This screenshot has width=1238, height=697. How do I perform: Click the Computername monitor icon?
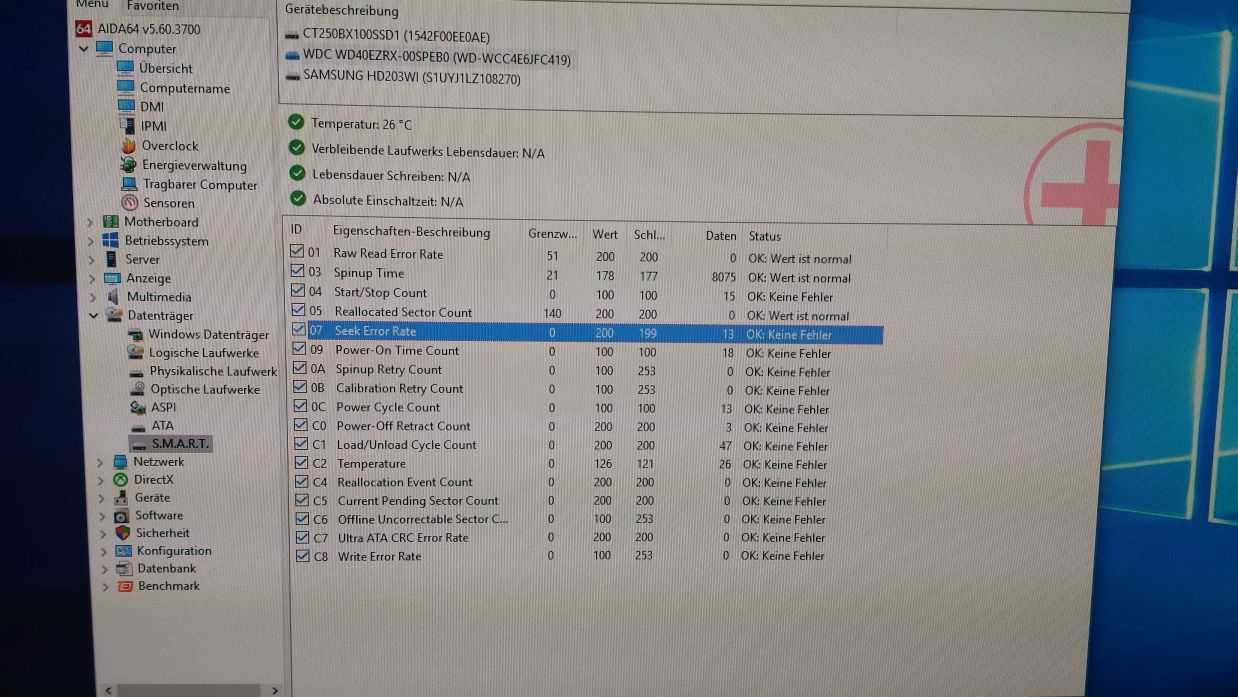pyautogui.click(x=126, y=87)
